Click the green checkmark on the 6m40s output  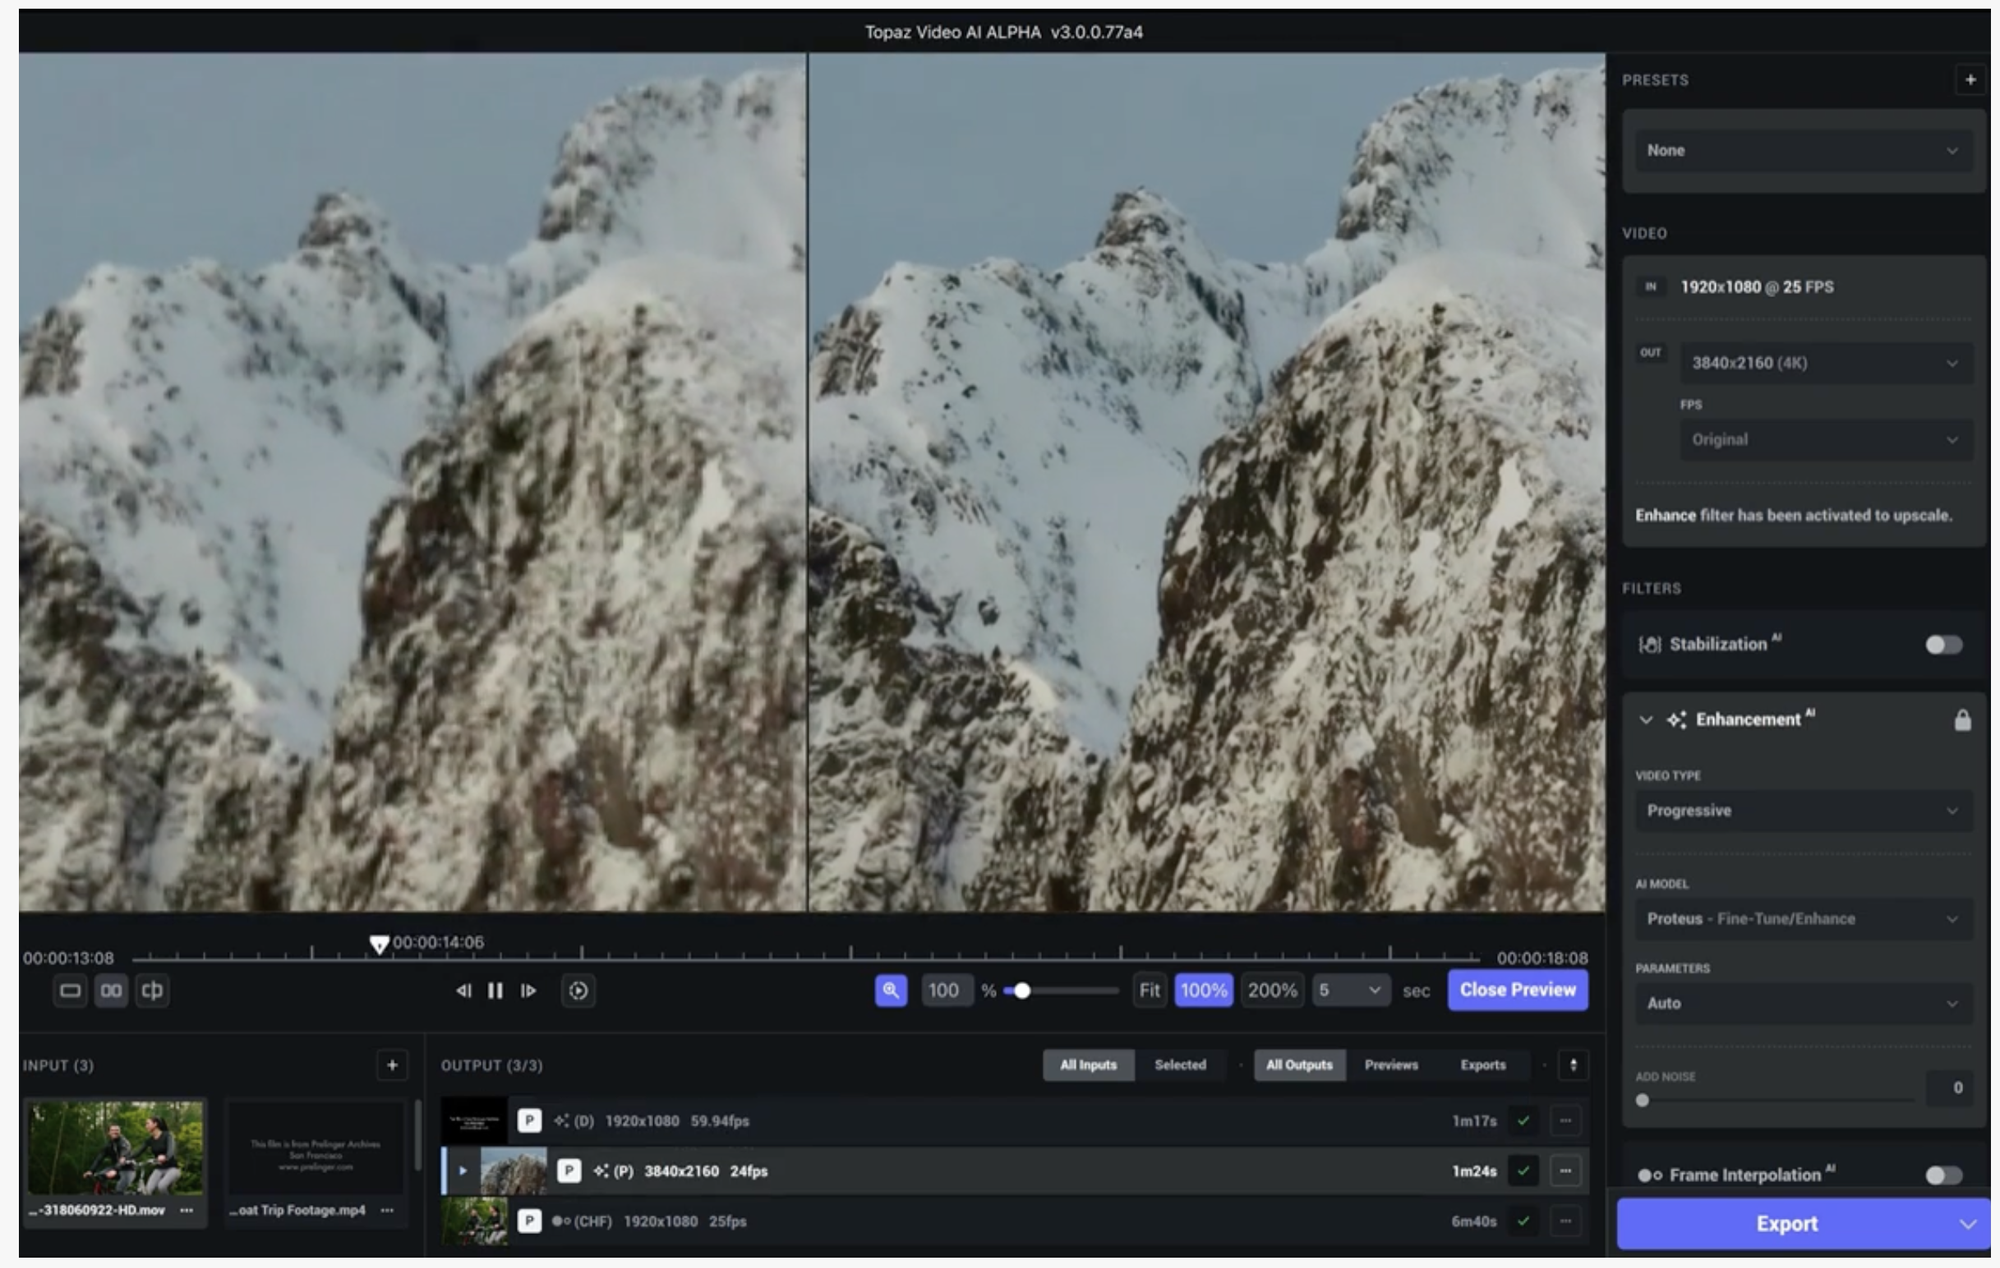point(1523,1221)
